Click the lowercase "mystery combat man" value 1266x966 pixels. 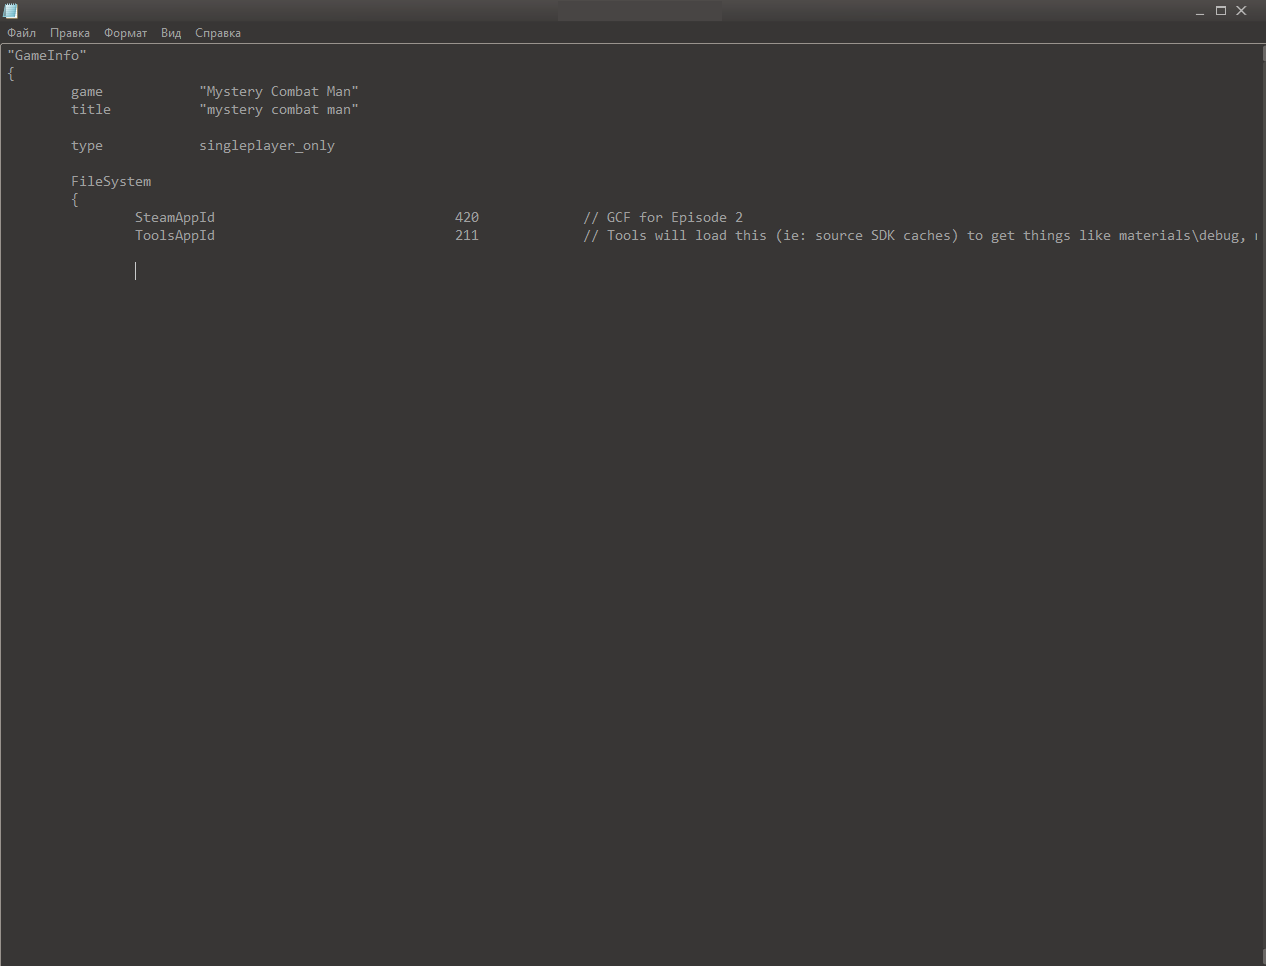pyautogui.click(x=279, y=109)
